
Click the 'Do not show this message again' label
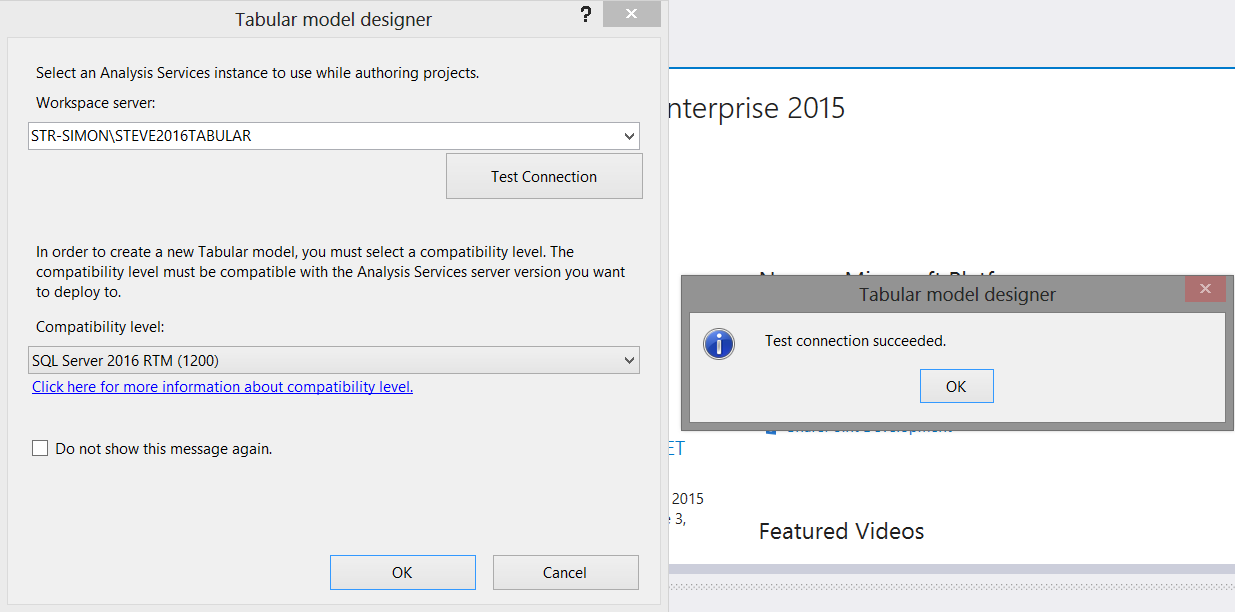click(164, 449)
